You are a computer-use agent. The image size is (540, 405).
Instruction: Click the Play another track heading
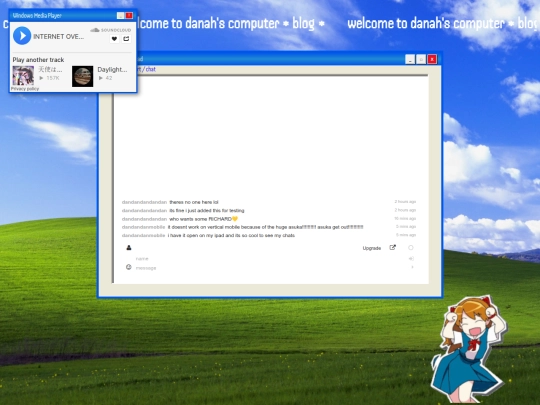(x=38, y=60)
